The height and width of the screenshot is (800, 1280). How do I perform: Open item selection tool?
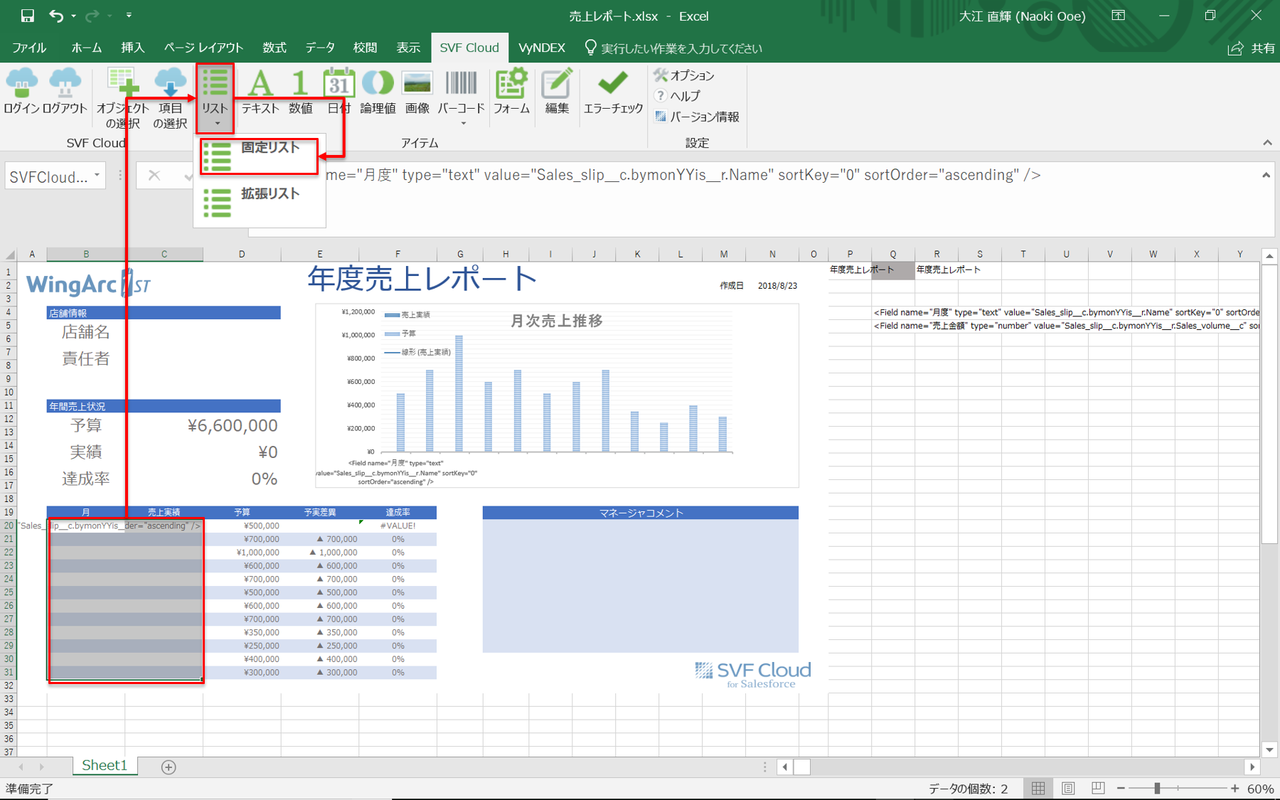point(170,99)
